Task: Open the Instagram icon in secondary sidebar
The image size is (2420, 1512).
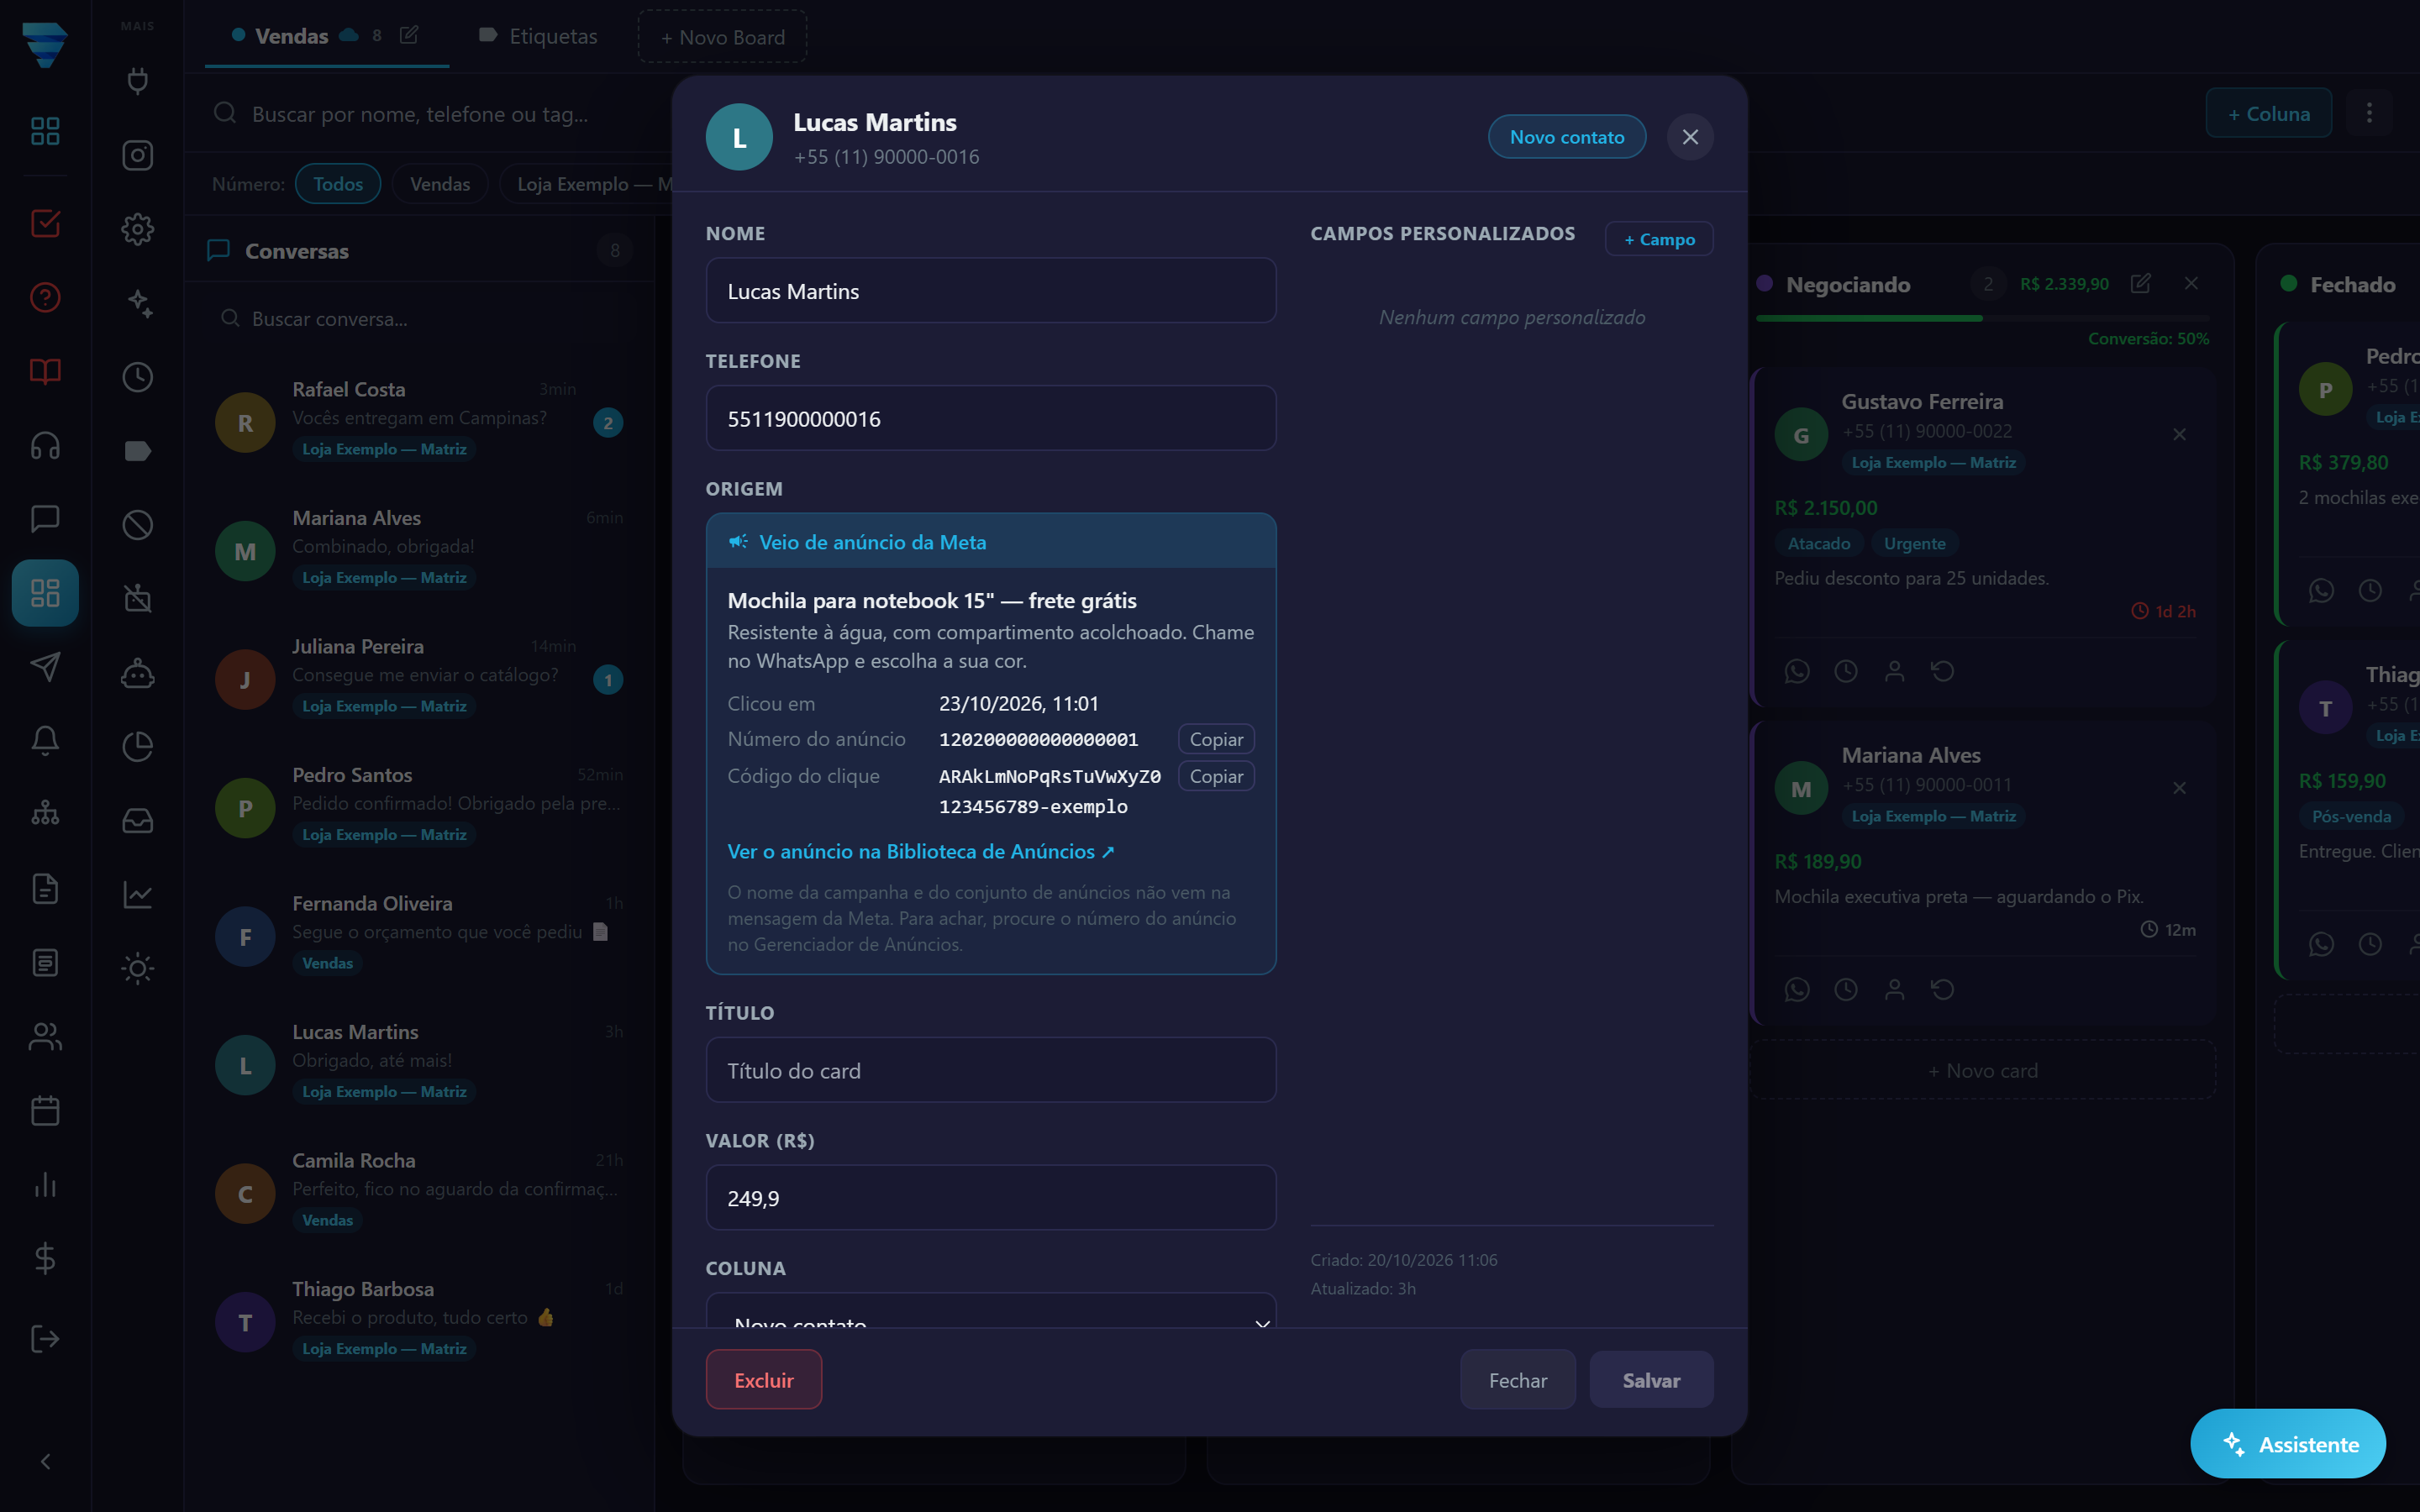Action: pos(137,155)
